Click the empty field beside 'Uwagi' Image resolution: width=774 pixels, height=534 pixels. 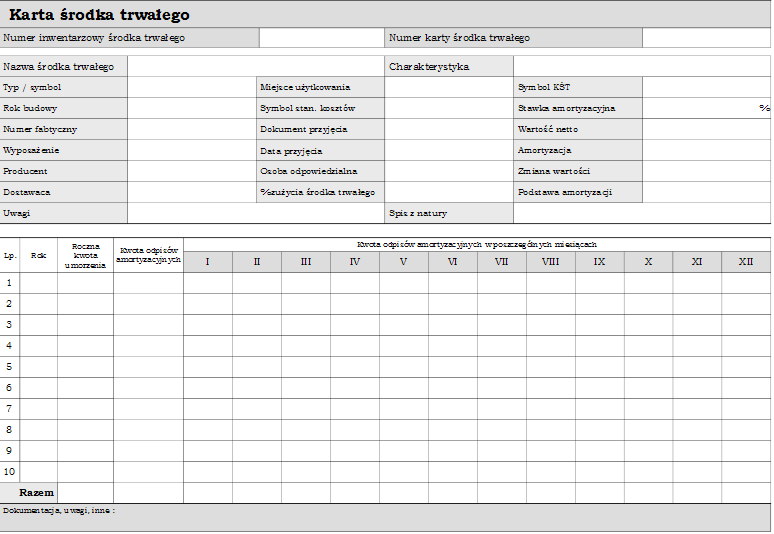[x=256, y=213]
